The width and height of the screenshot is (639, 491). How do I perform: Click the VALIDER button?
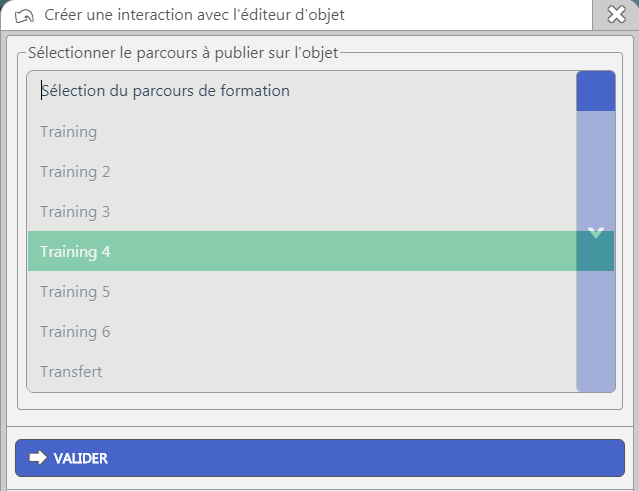[x=320, y=458]
